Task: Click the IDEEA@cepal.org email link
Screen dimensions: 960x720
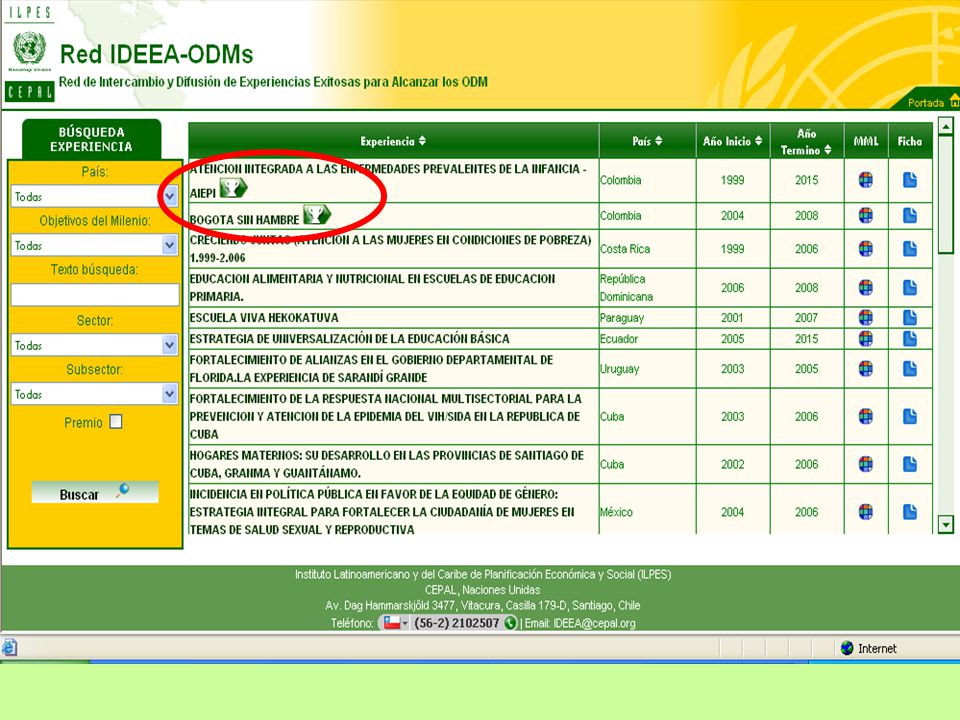Action: (594, 623)
